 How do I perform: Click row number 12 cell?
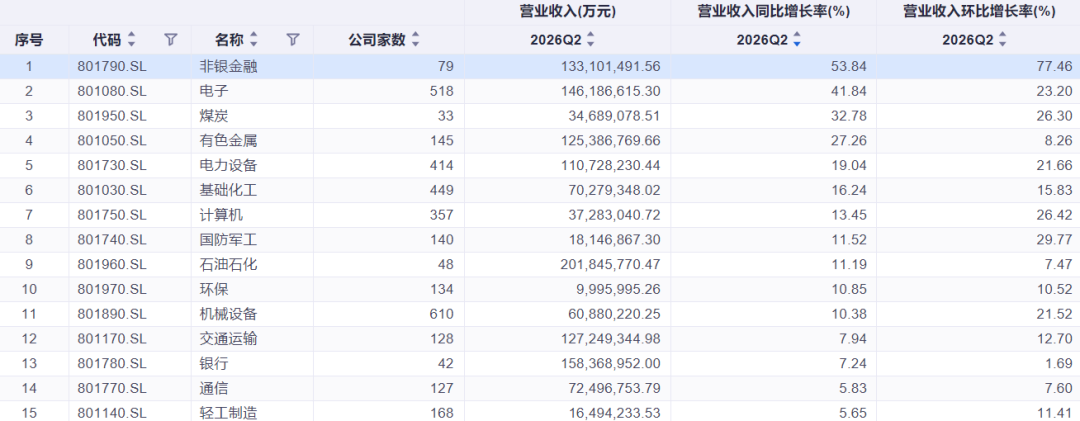(29, 339)
